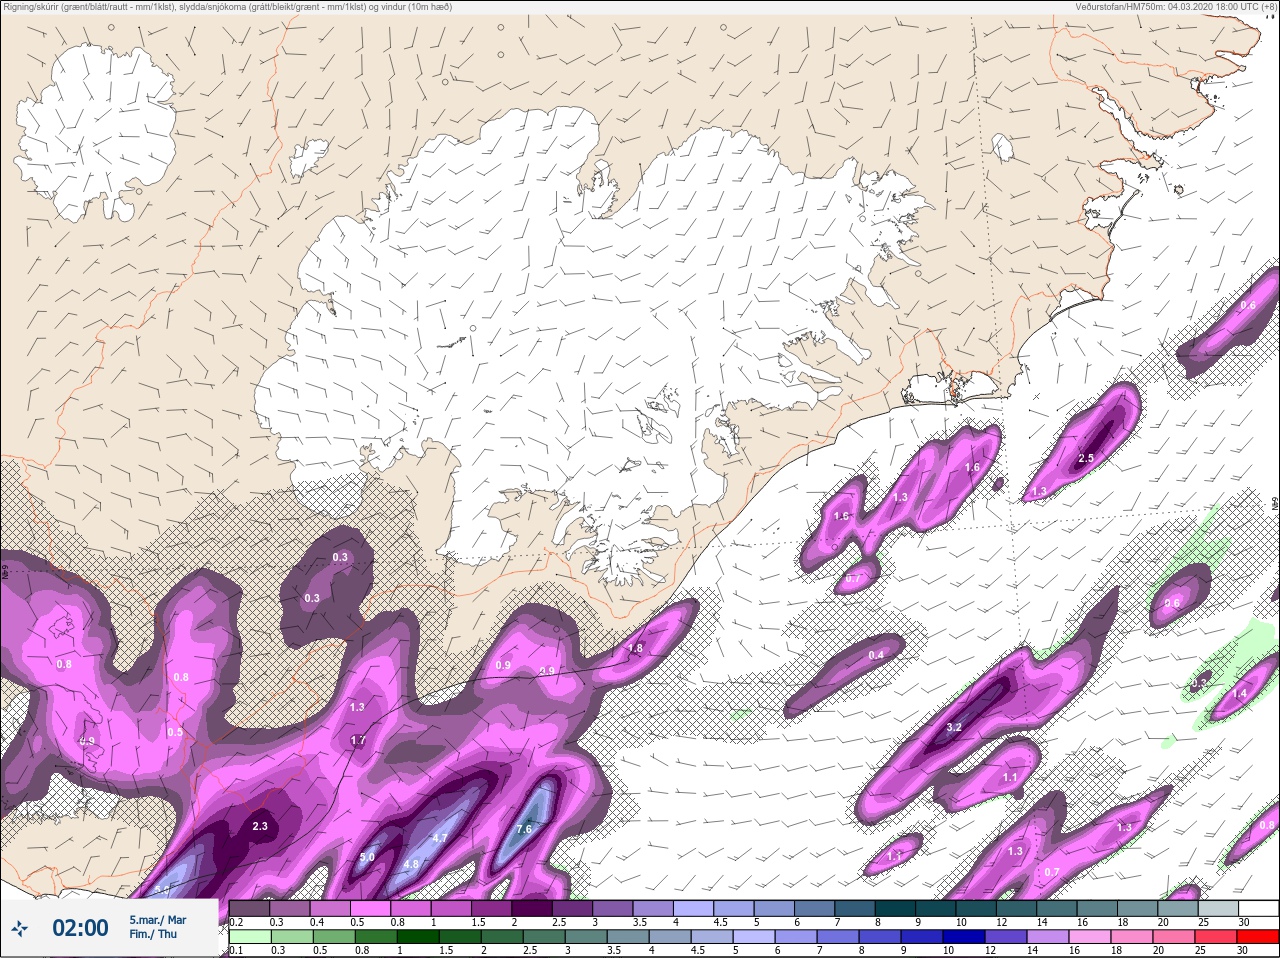The image size is (1280, 958).
Task: Click the 1.7 precipitation value on the map
Action: [x=358, y=740]
